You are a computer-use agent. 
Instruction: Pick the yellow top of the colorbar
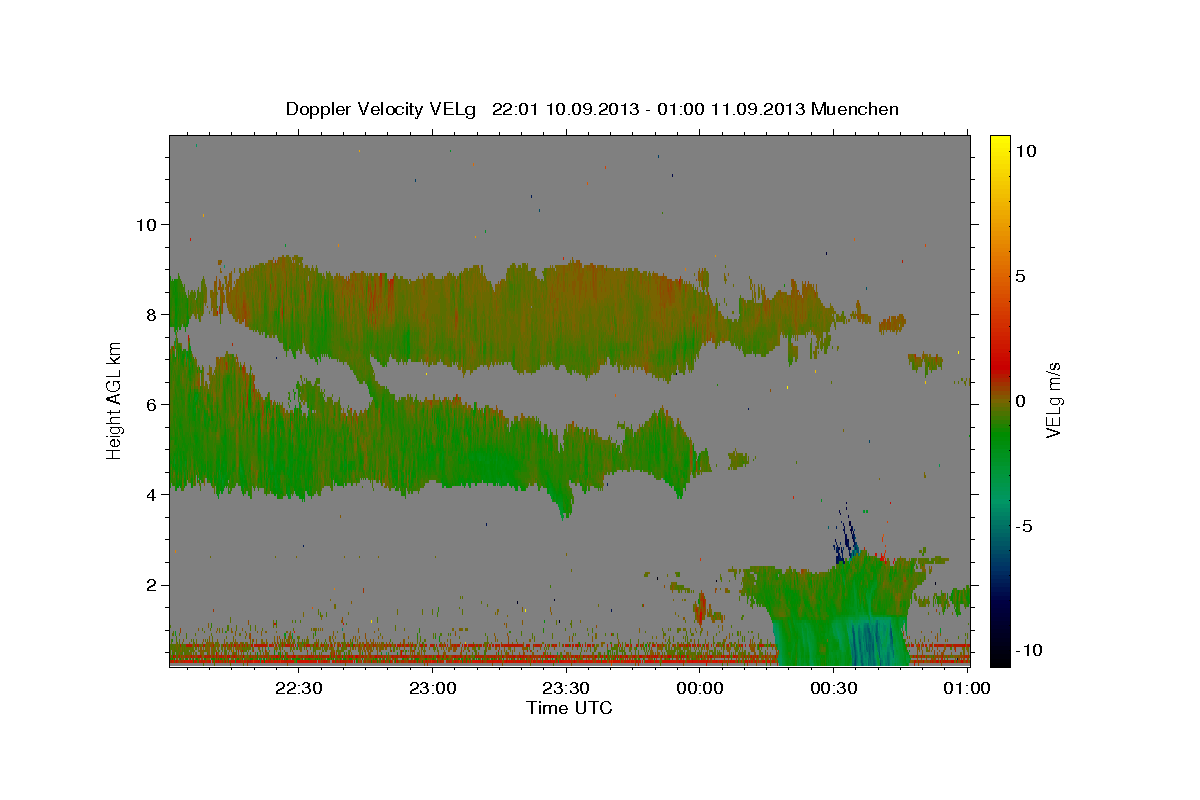tap(999, 145)
